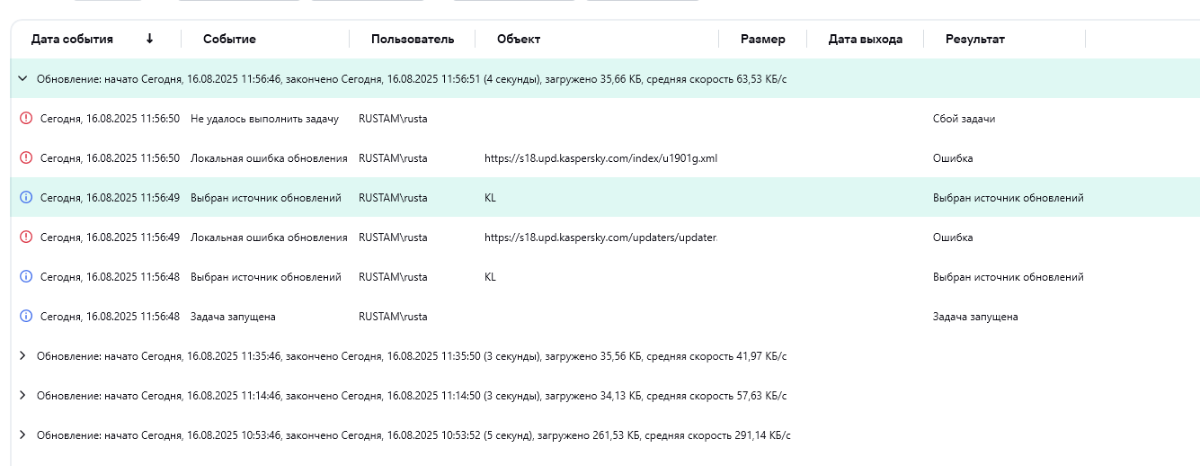This screenshot has width=1200, height=466.
Task: Sort by the "Результат" column header
Action: pos(975,39)
